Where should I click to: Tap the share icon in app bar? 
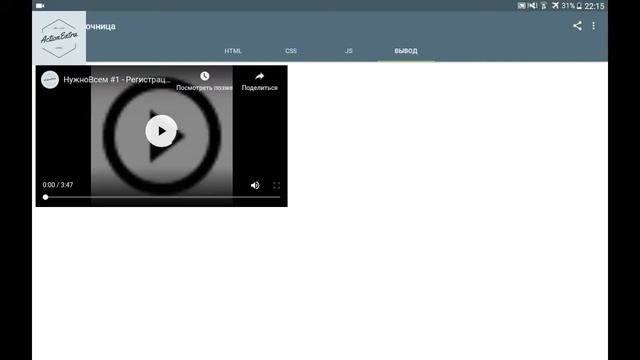pos(577,26)
